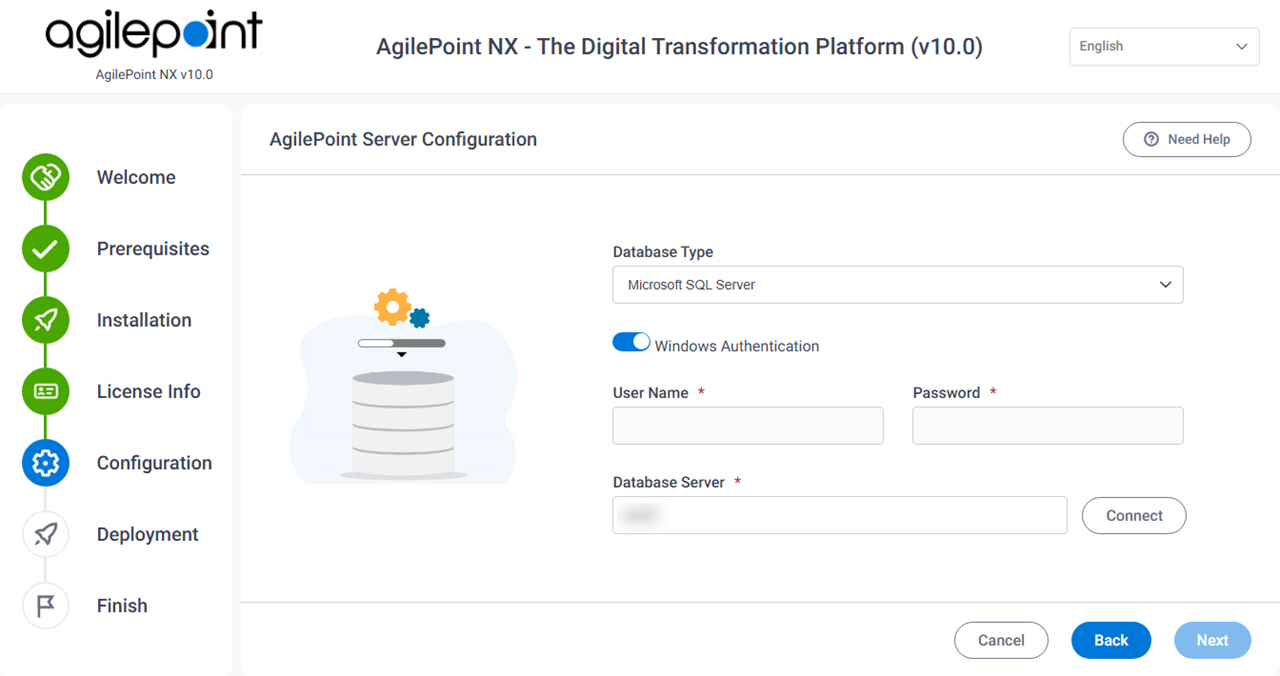Click the Finish flag step icon
The width and height of the screenshot is (1280, 676).
coord(45,606)
